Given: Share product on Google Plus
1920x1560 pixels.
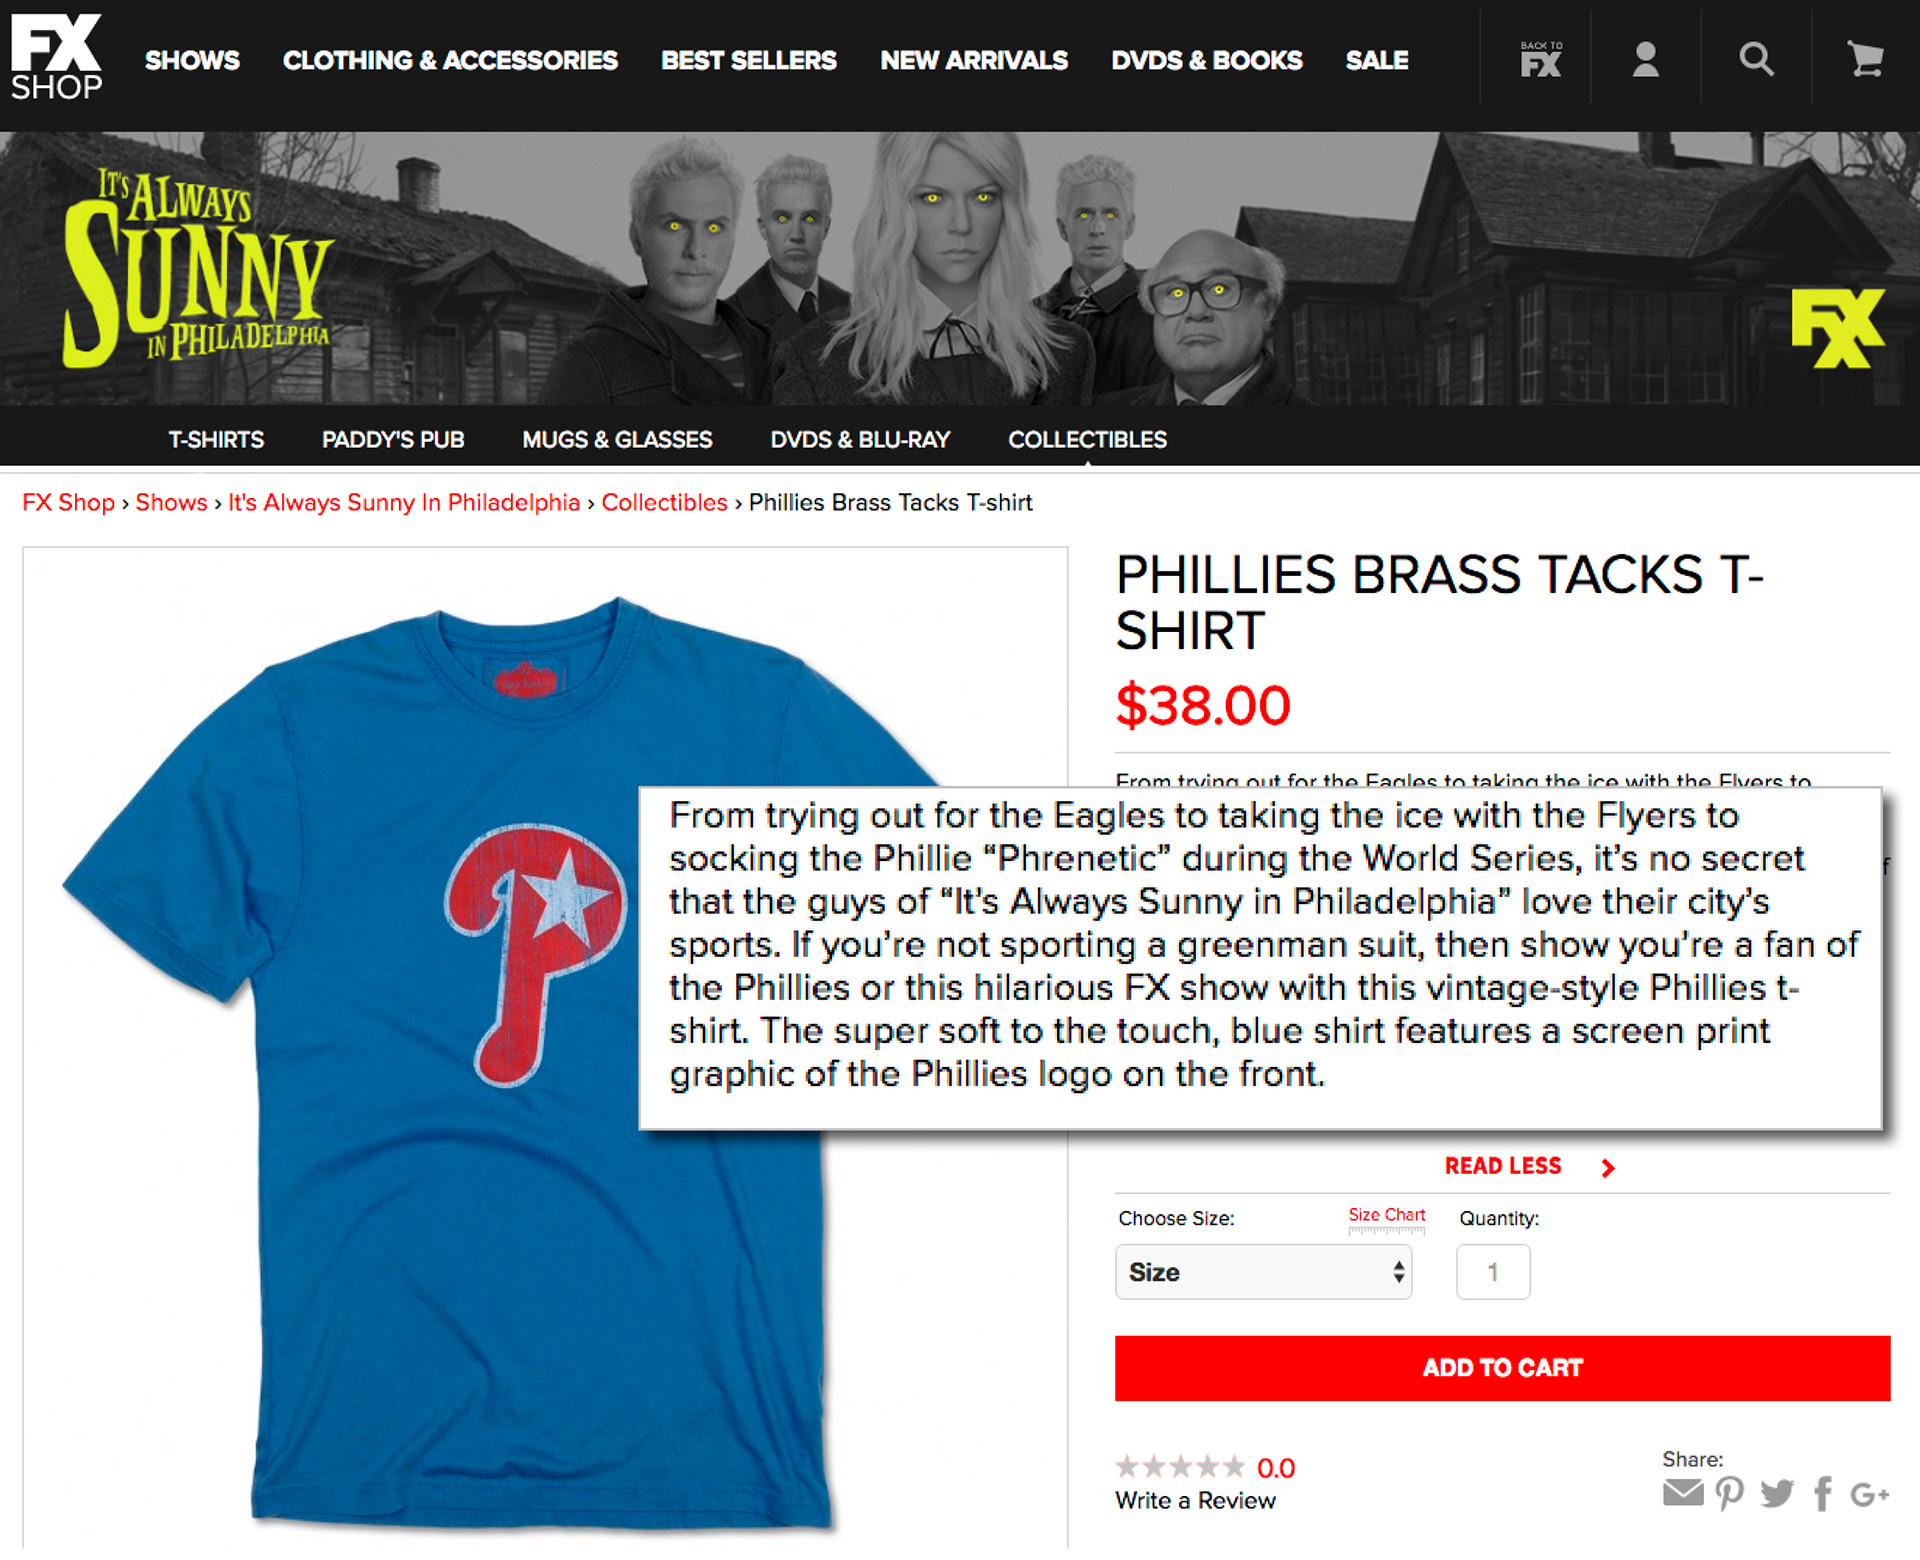Looking at the screenshot, I should pos(1869,1494).
